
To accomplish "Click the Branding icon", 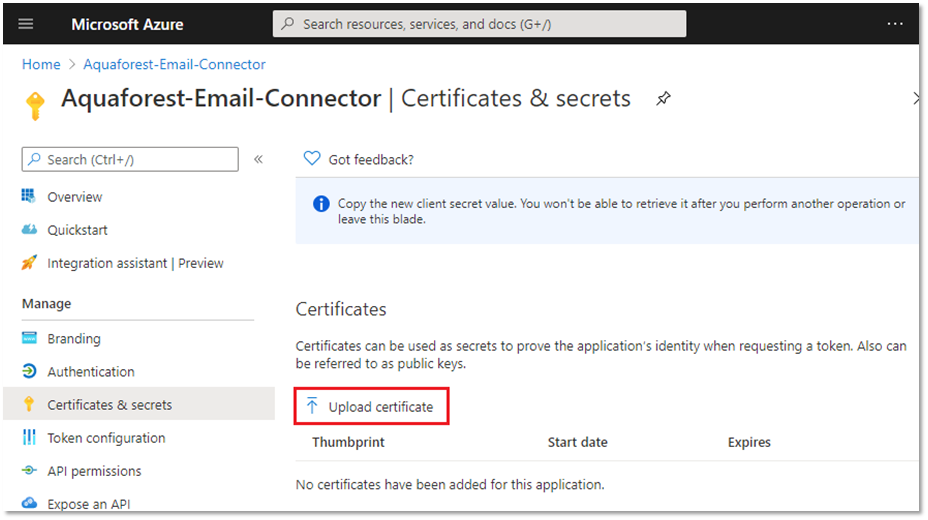I will coord(29,339).
